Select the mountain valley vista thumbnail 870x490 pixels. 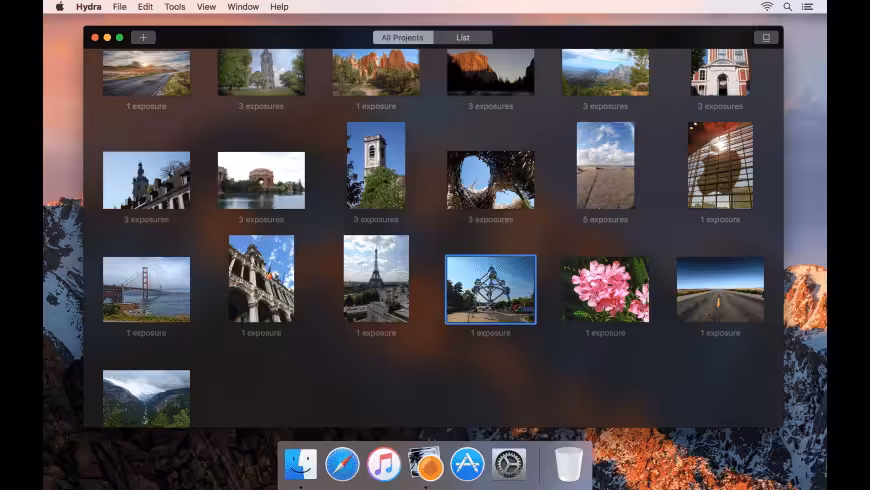[605, 73]
